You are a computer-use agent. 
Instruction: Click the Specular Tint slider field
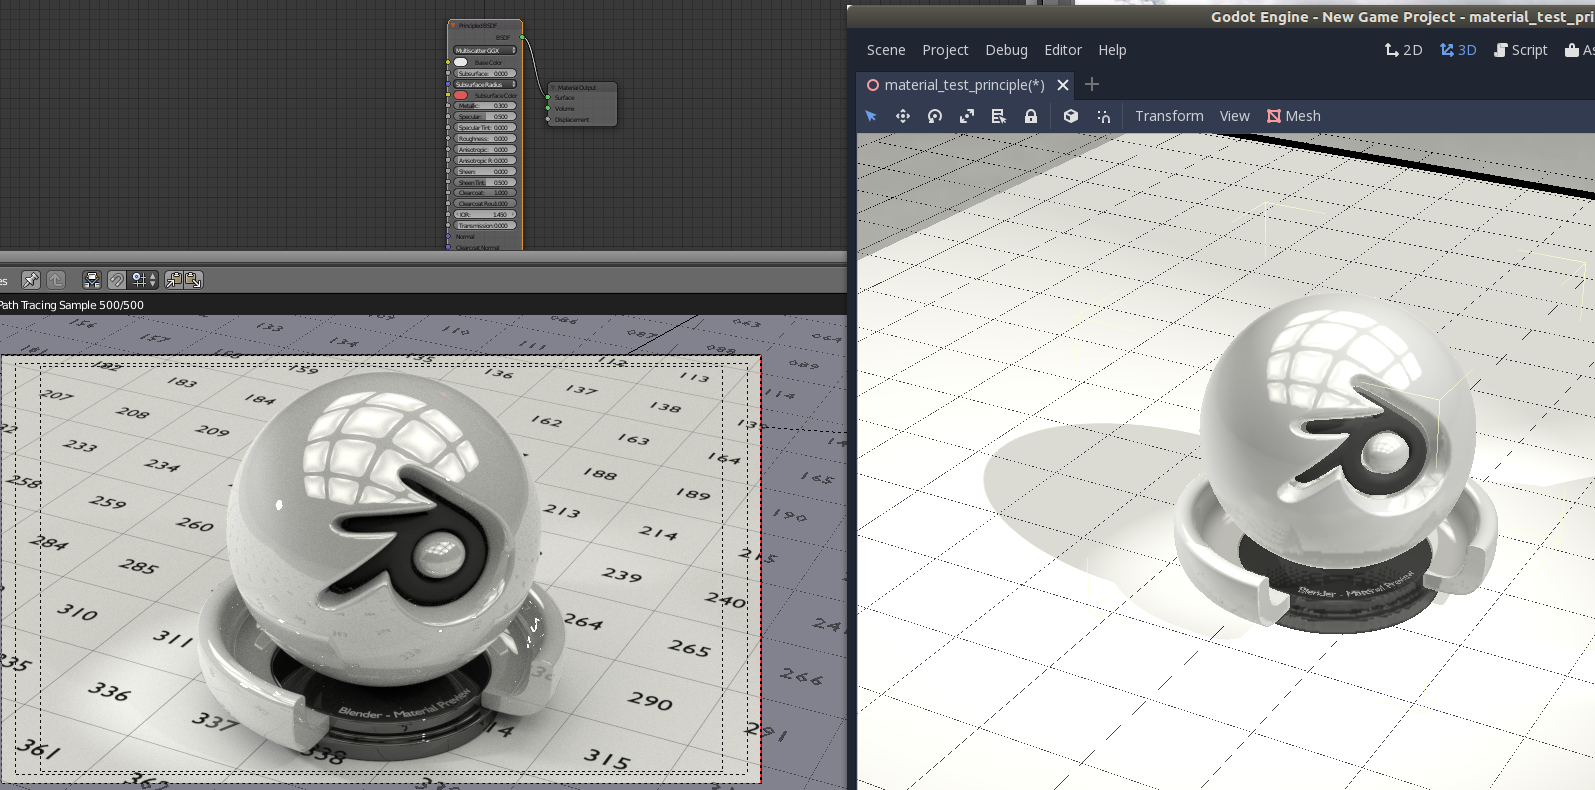coord(485,128)
